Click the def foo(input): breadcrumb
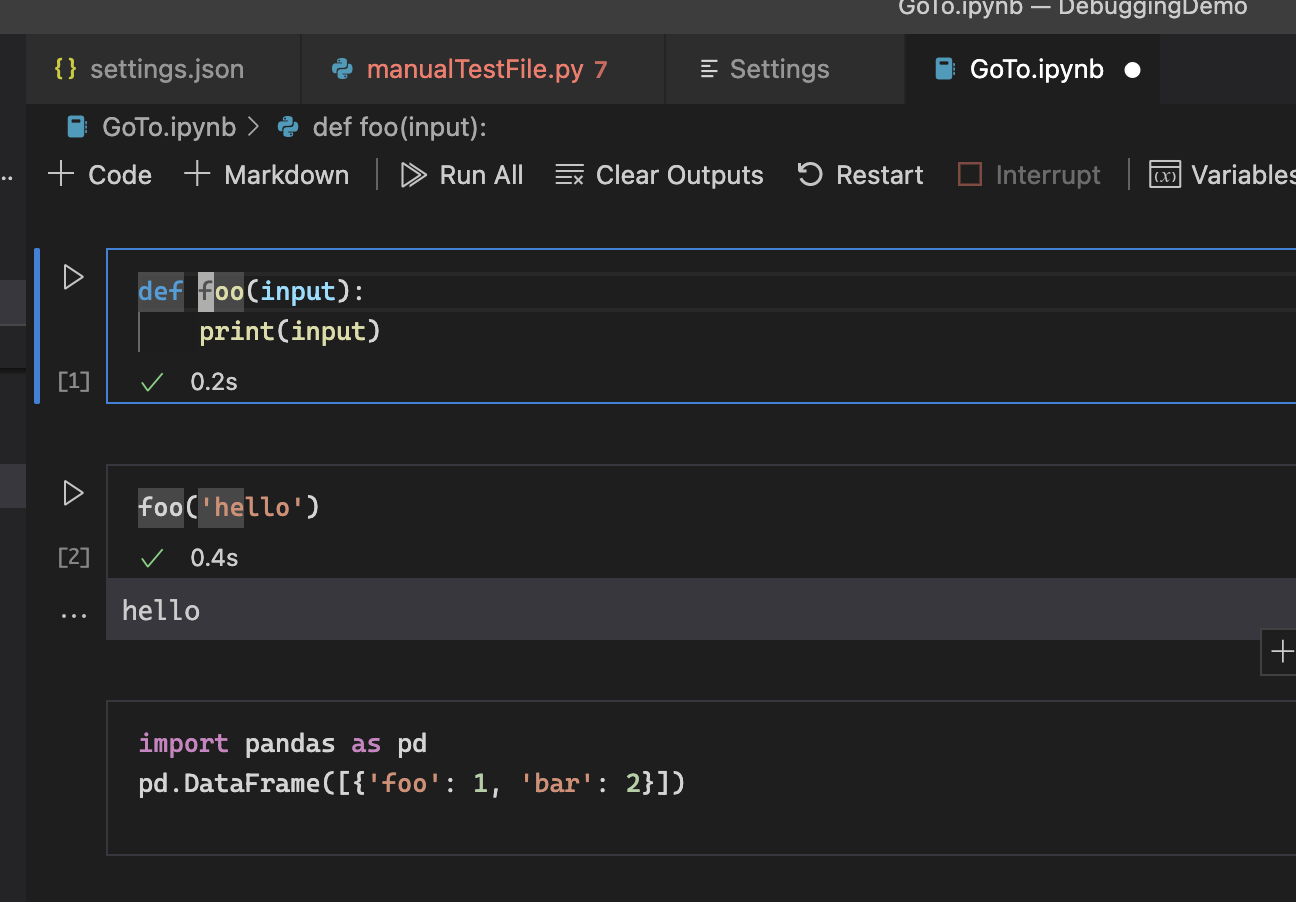Screen dimensions: 1296x902 399,127
